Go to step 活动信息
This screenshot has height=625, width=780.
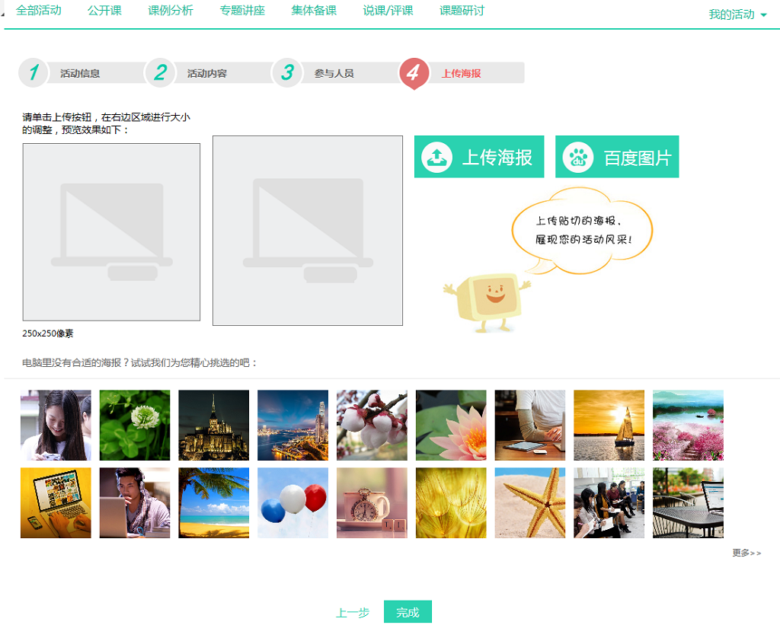point(80,73)
